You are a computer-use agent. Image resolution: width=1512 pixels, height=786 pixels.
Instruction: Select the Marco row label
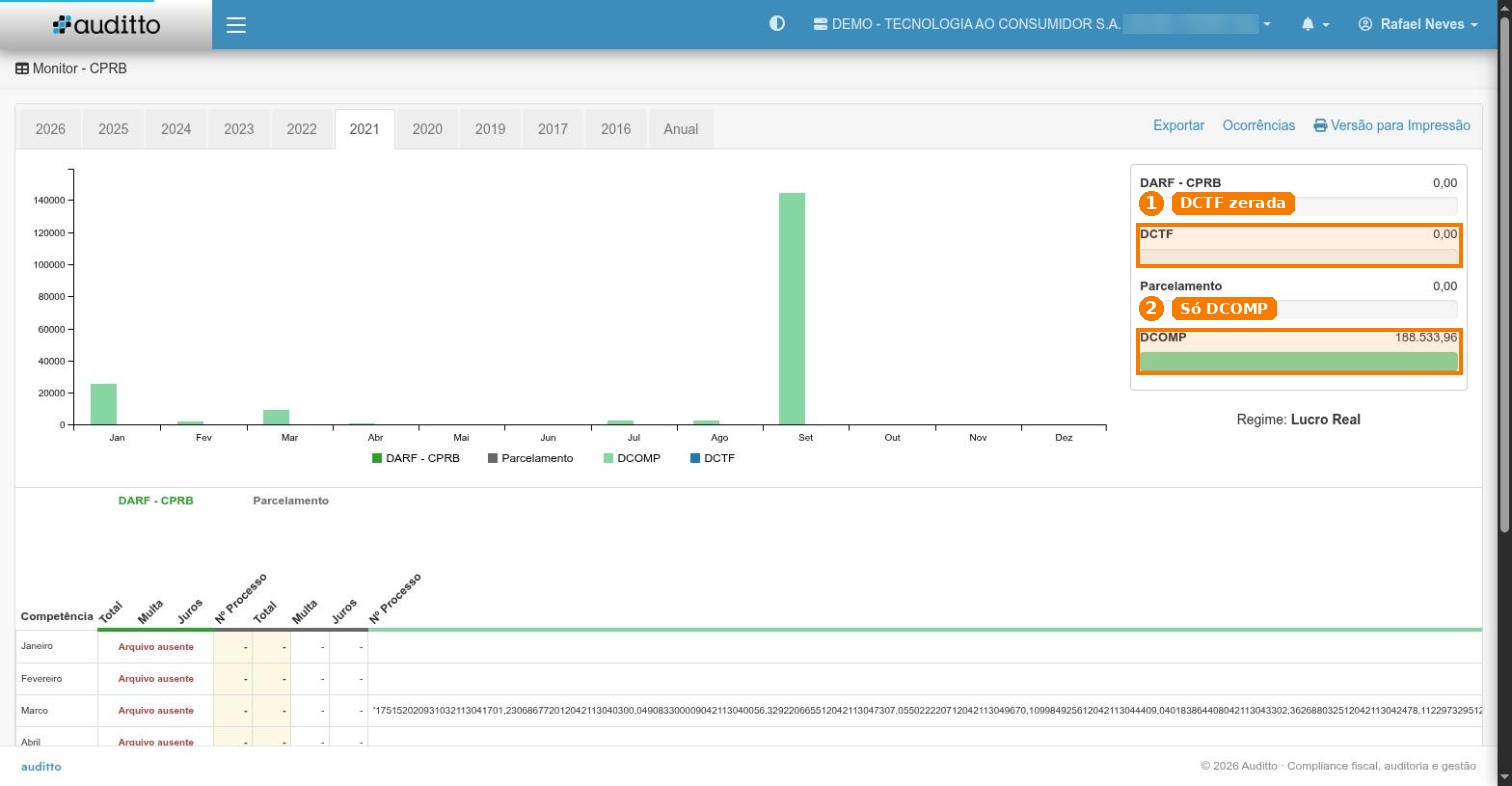coord(35,711)
